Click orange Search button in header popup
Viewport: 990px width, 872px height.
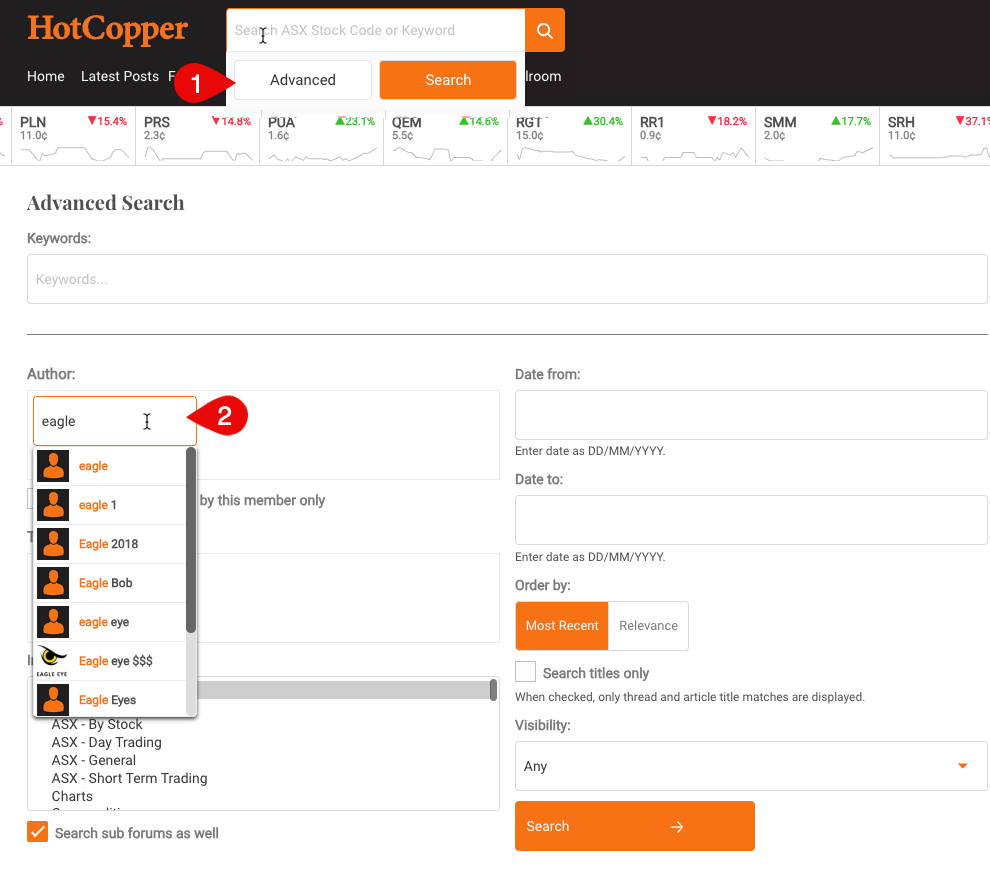click(448, 80)
